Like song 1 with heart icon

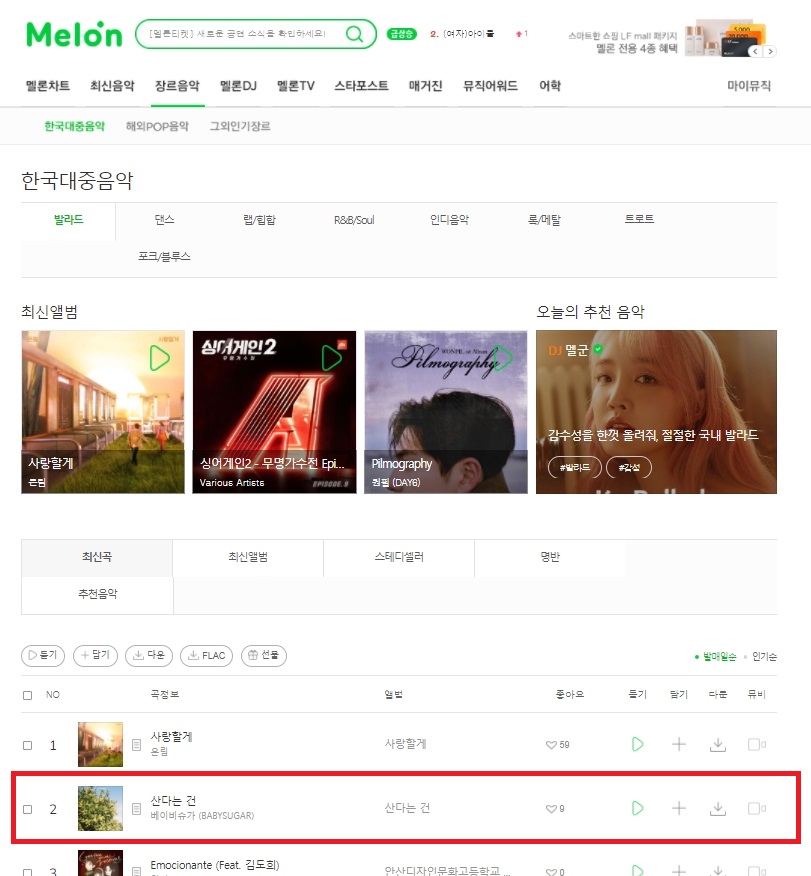(x=551, y=745)
